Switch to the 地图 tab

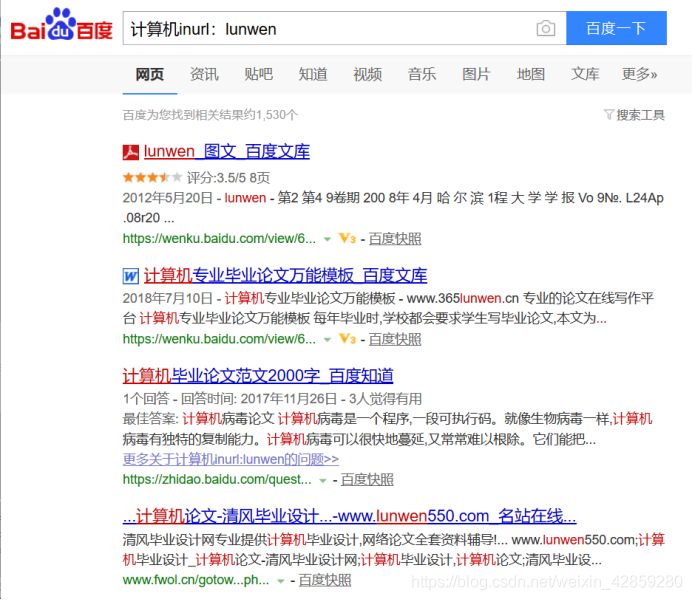tap(531, 74)
